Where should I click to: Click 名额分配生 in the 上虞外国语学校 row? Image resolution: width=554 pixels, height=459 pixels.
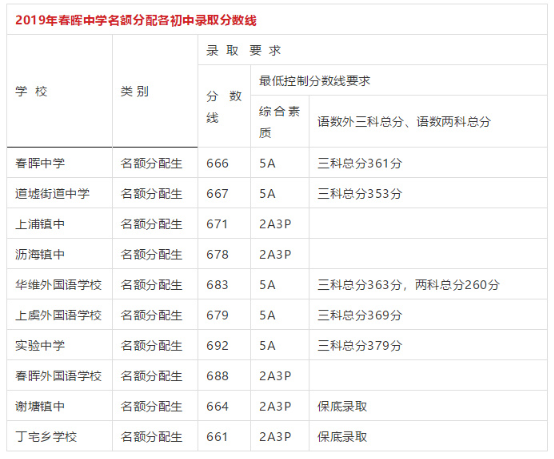[x=151, y=315]
